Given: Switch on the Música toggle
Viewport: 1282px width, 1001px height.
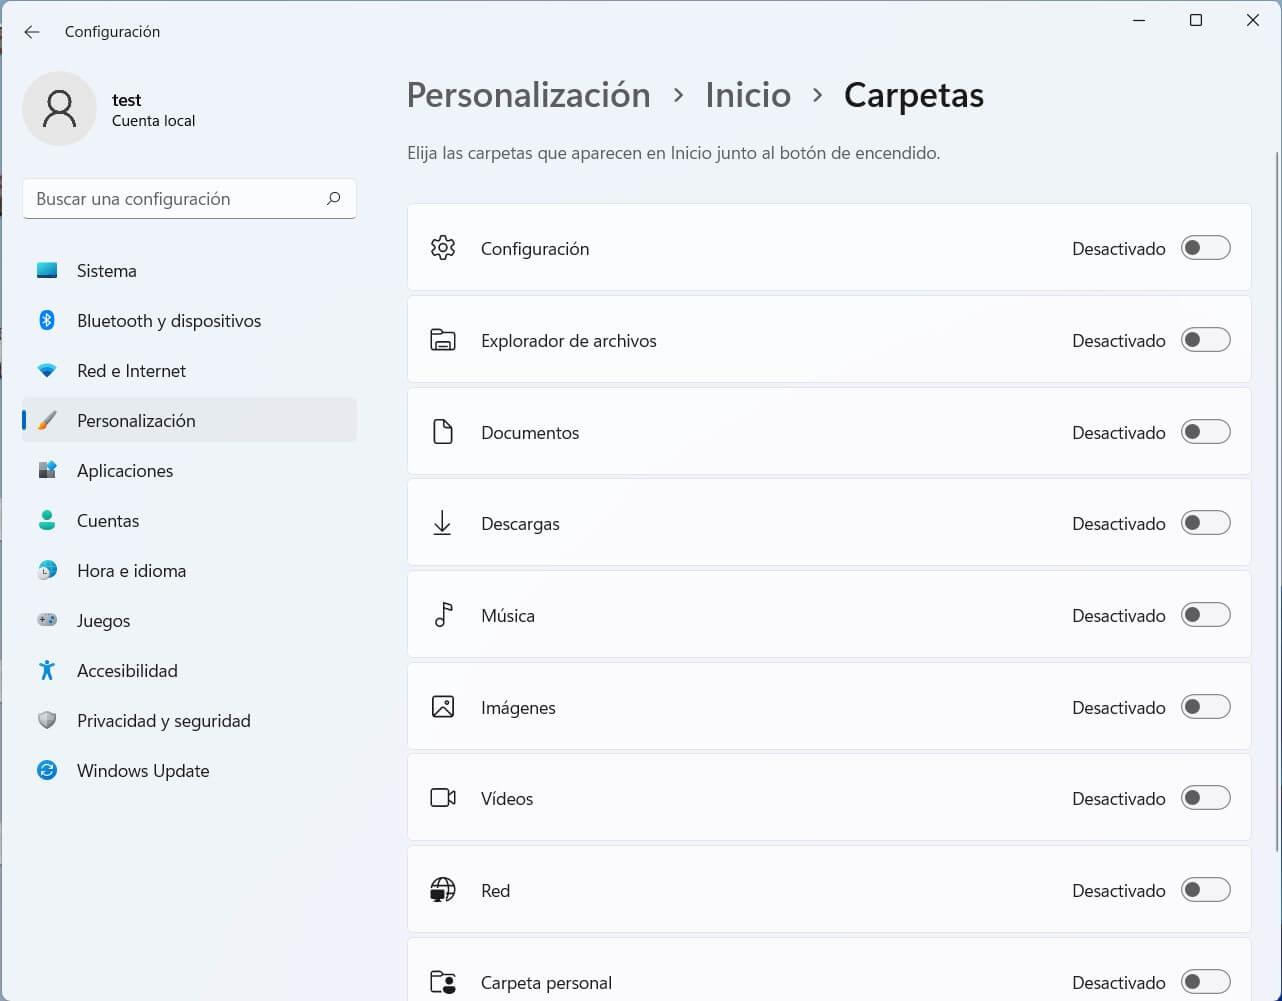Looking at the screenshot, I should click(x=1205, y=615).
